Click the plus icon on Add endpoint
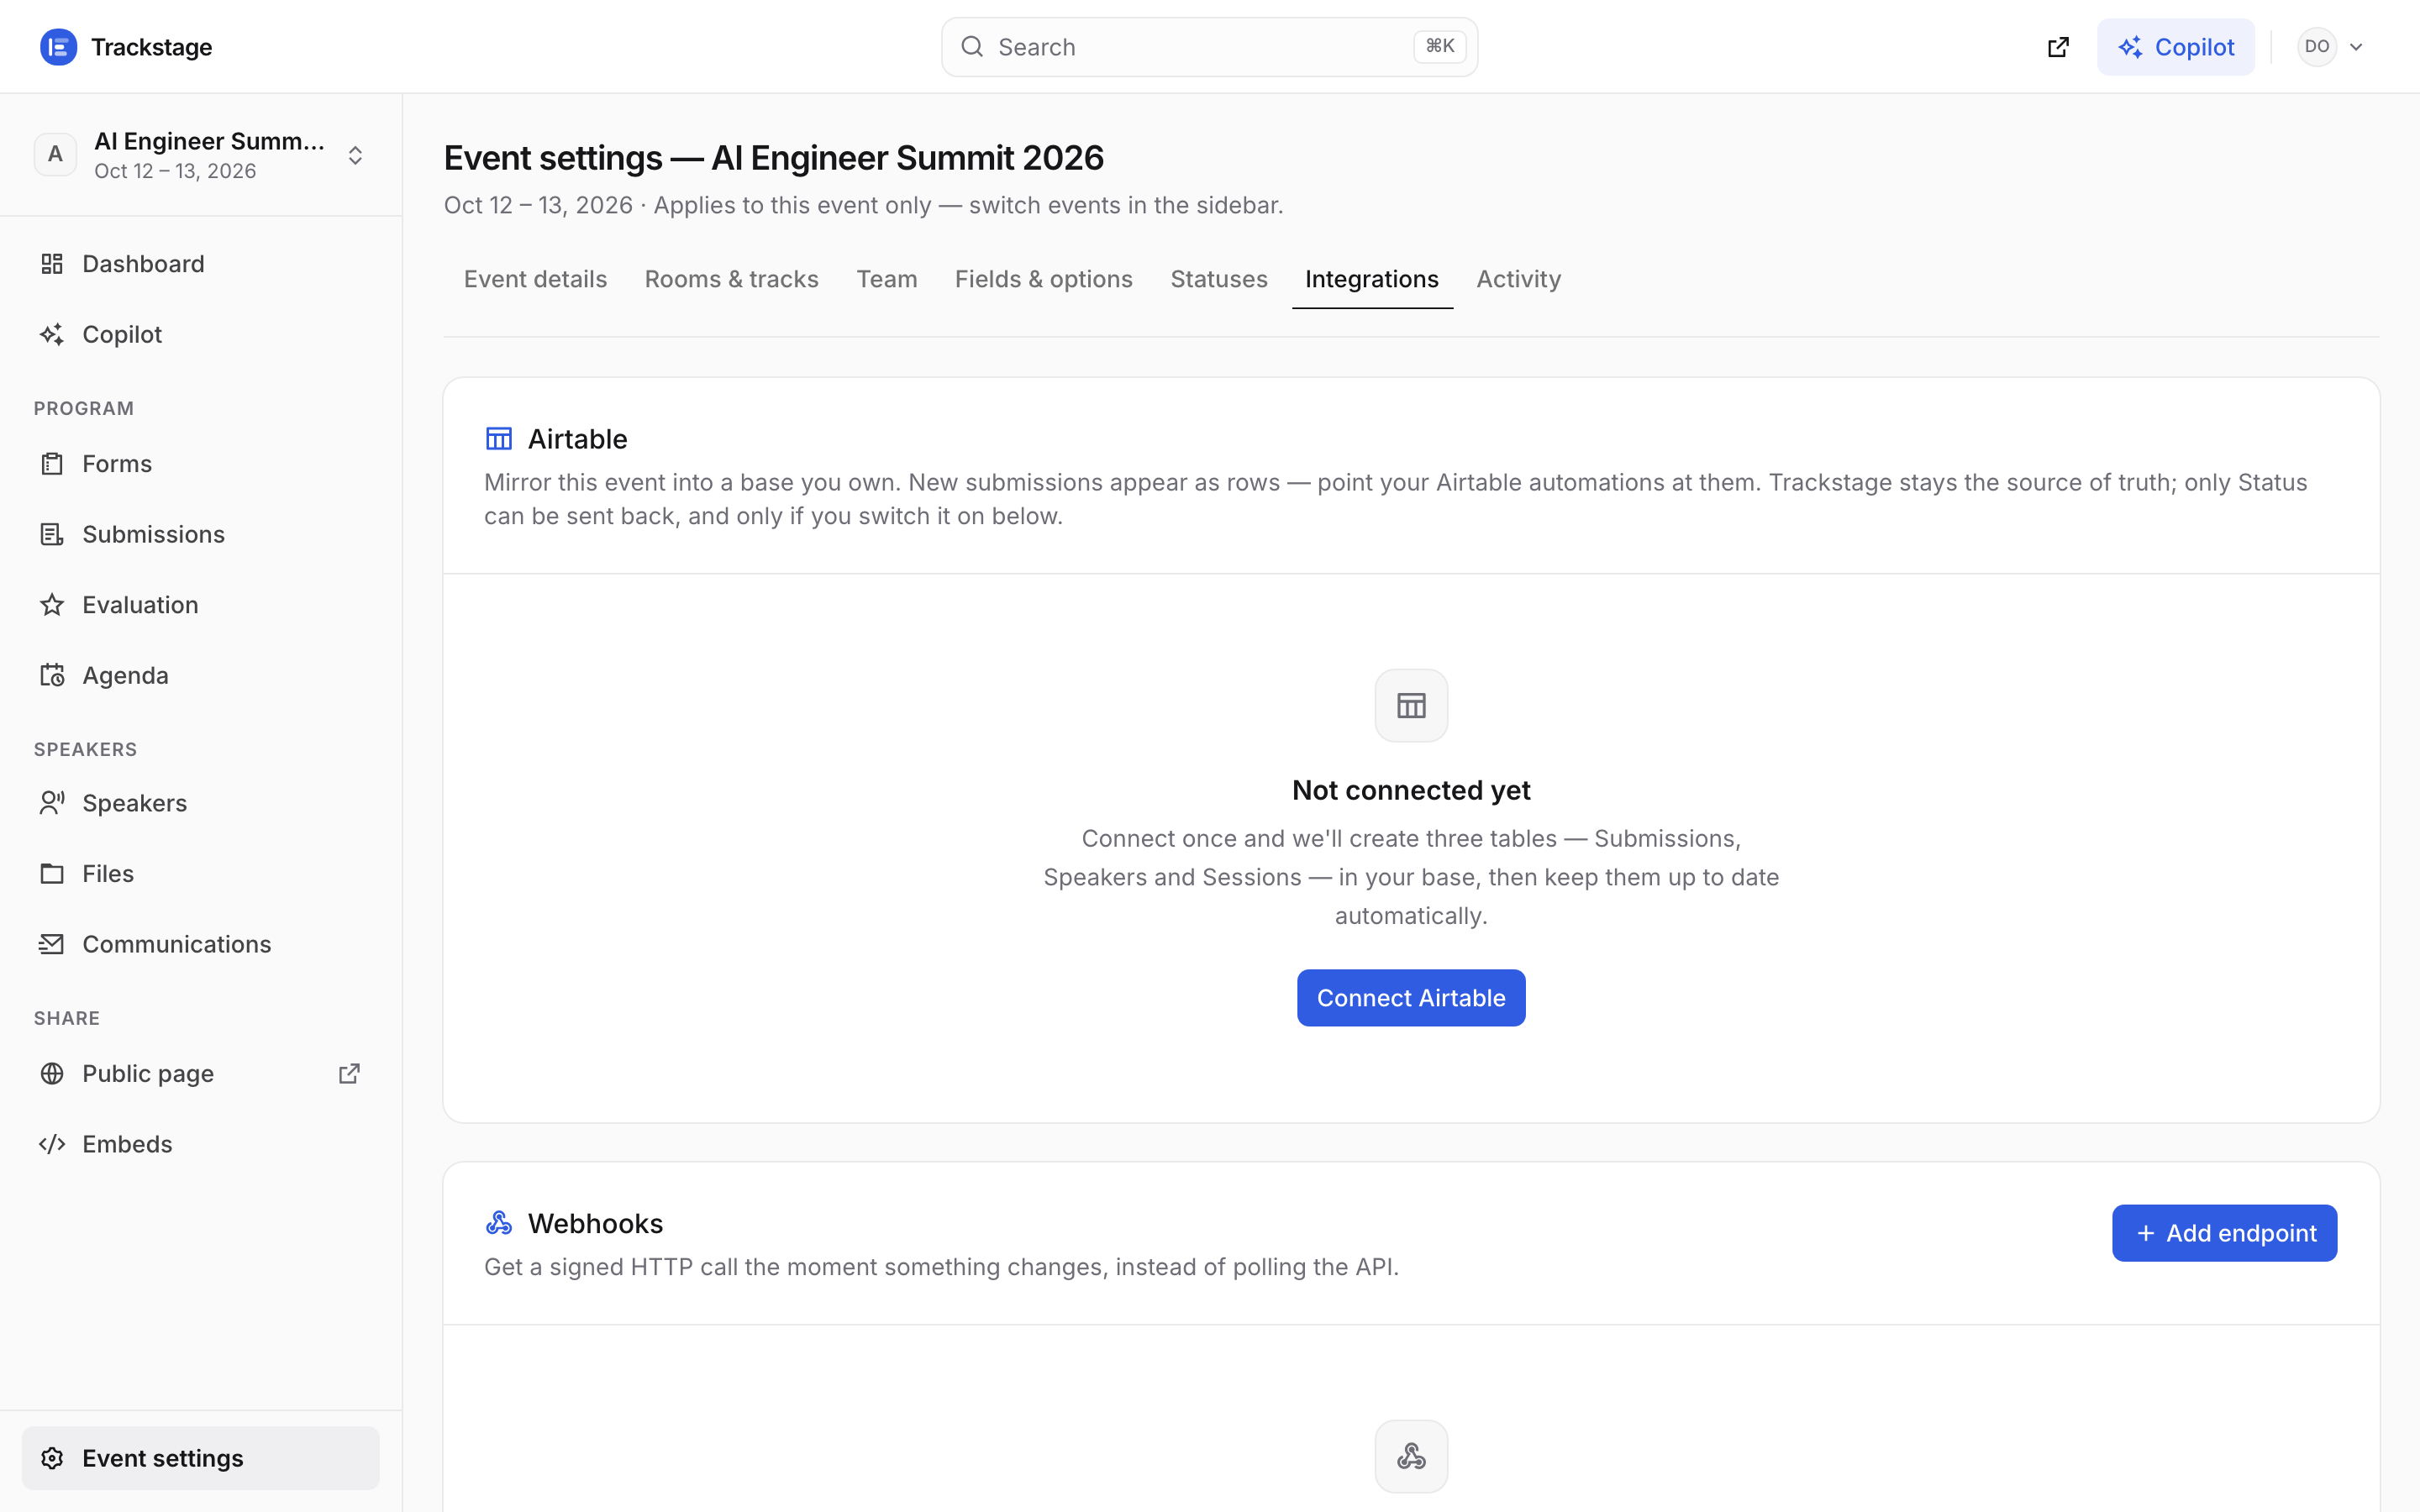2420x1512 pixels. point(2146,1233)
